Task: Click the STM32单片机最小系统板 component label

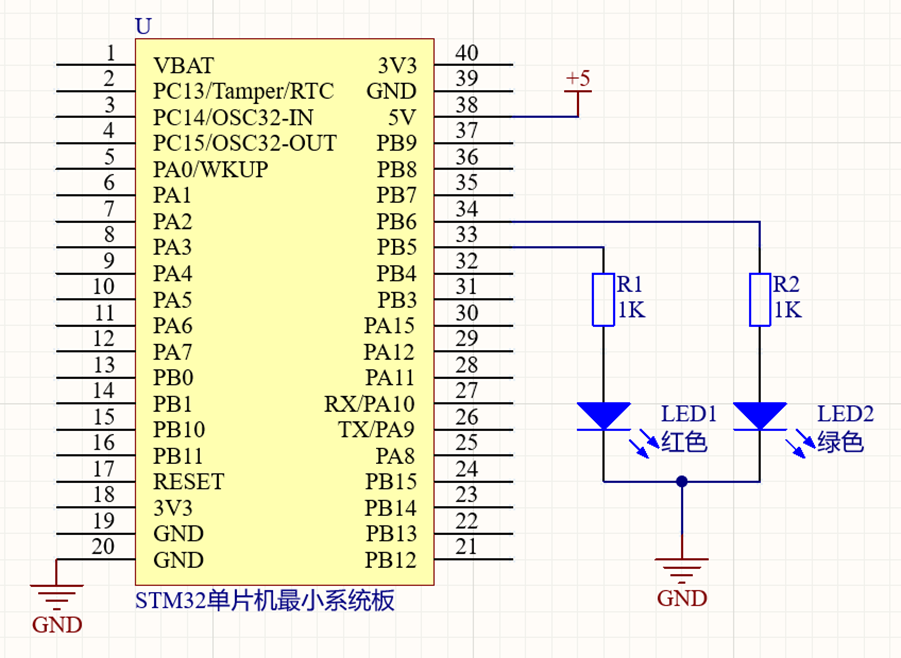Action: point(265,601)
